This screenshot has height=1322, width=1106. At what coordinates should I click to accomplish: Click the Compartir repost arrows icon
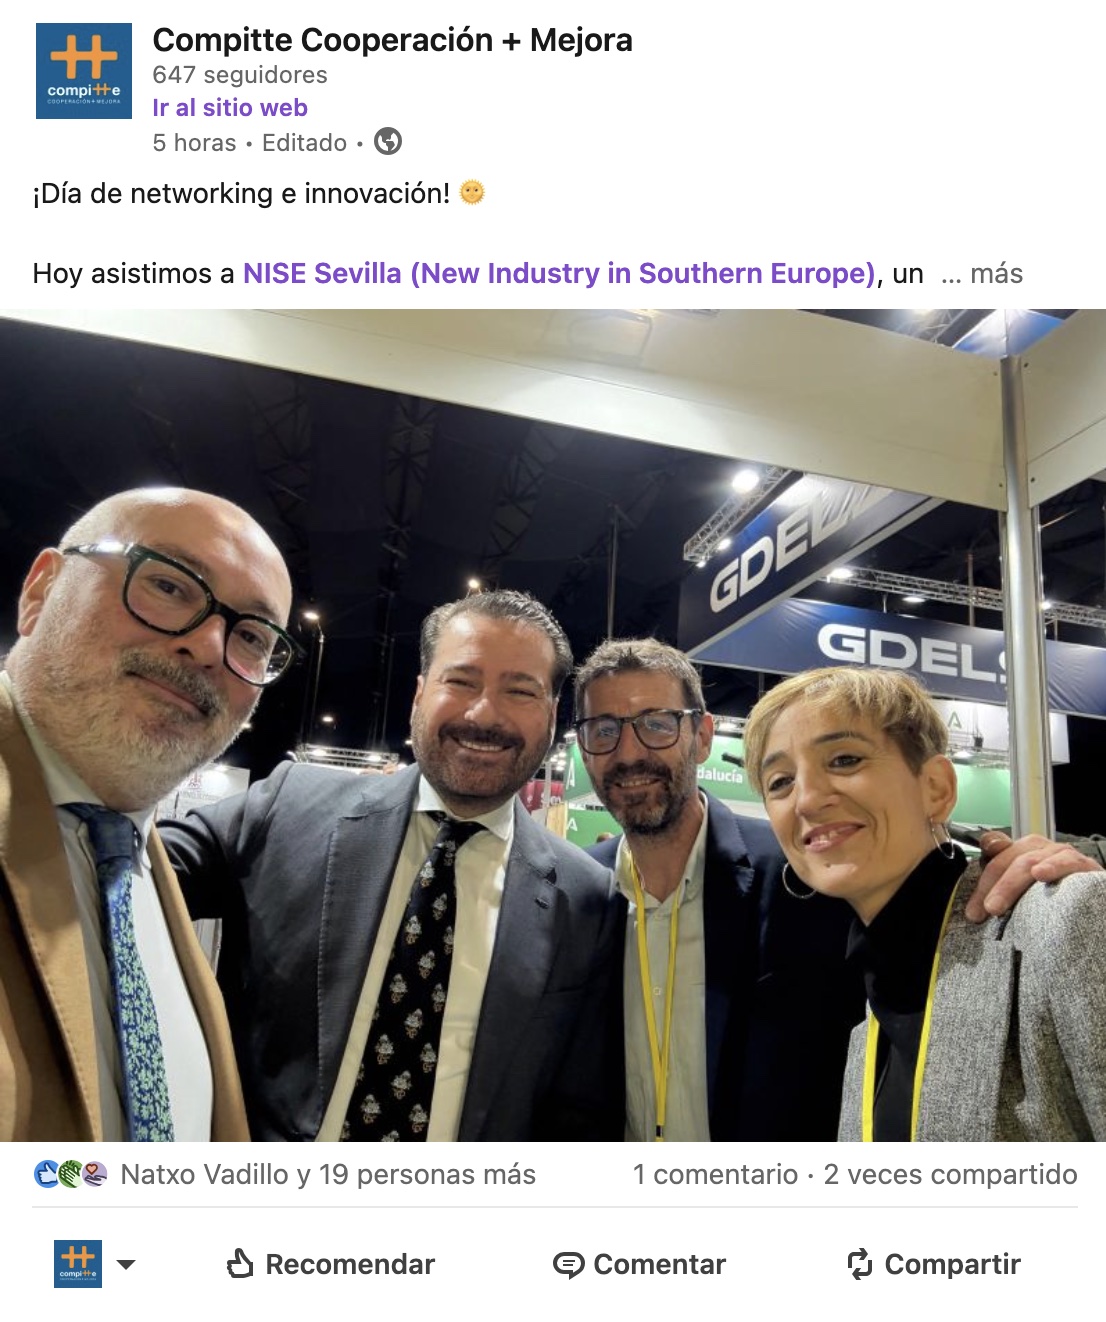pyautogui.click(x=860, y=1264)
